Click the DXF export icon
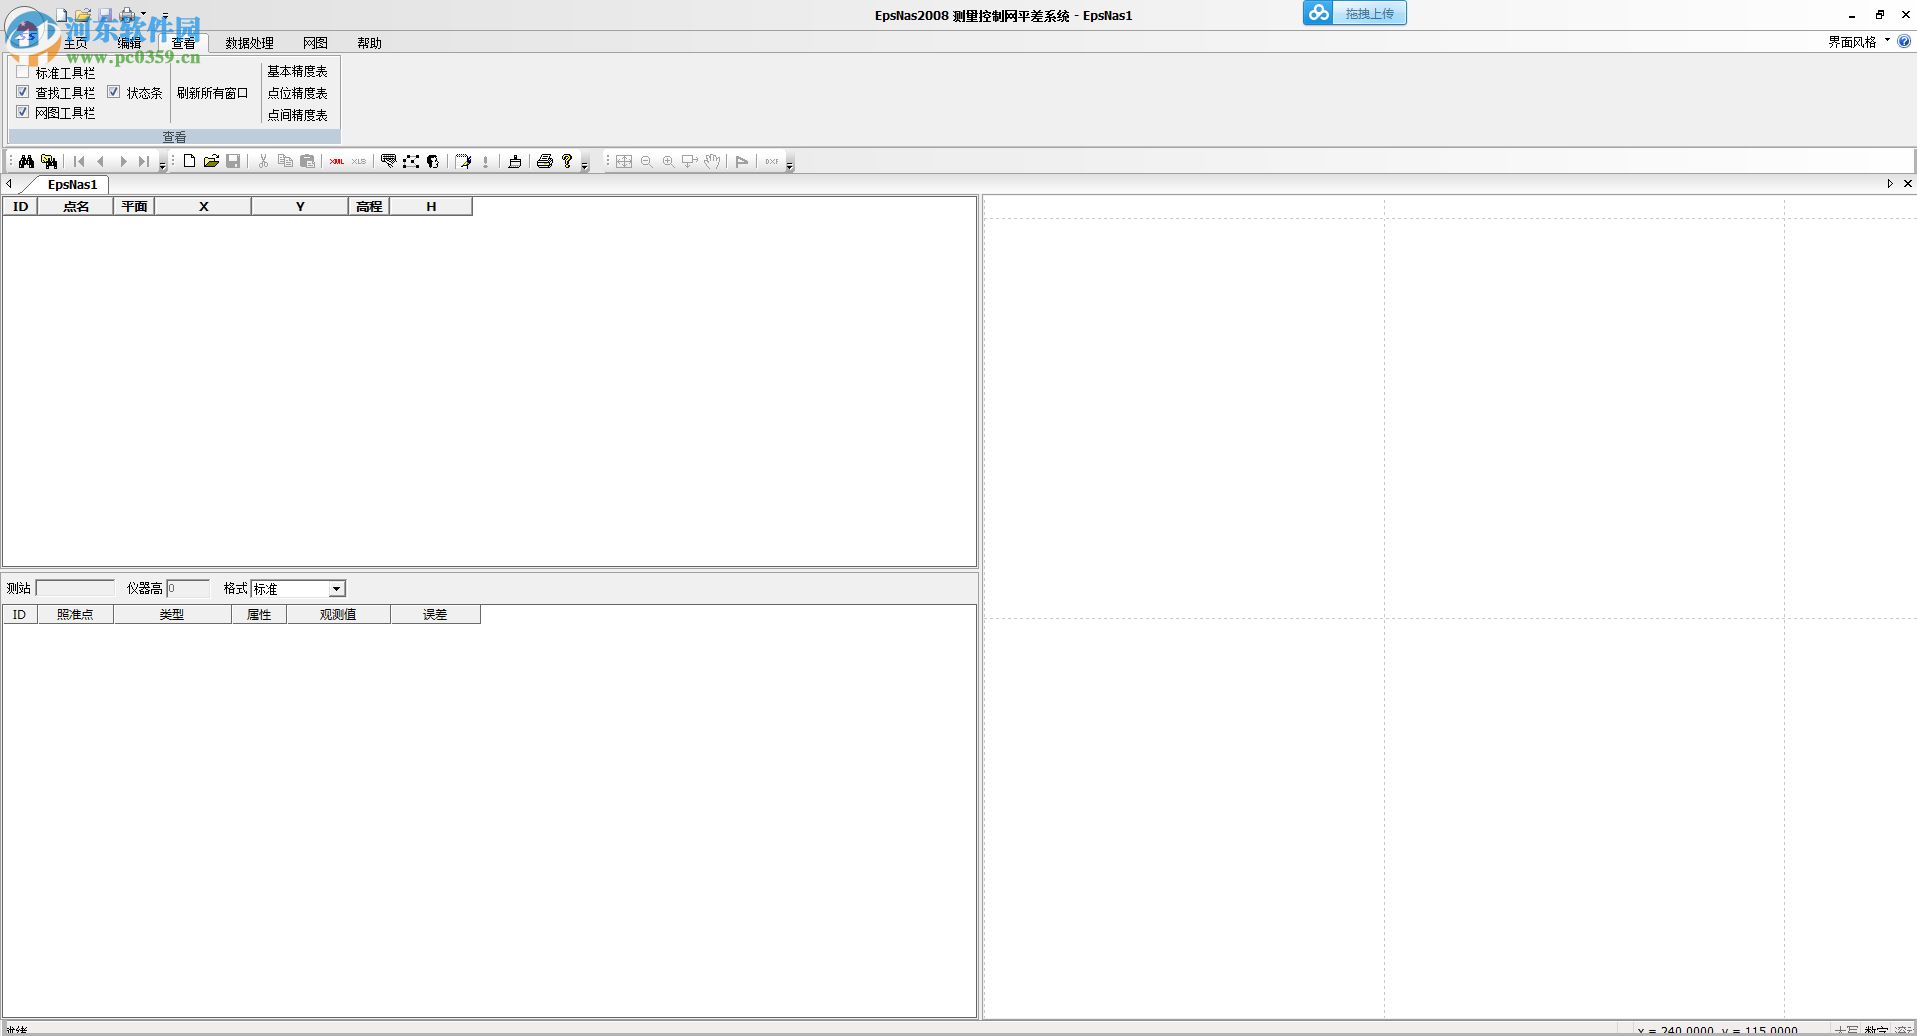 click(x=772, y=161)
